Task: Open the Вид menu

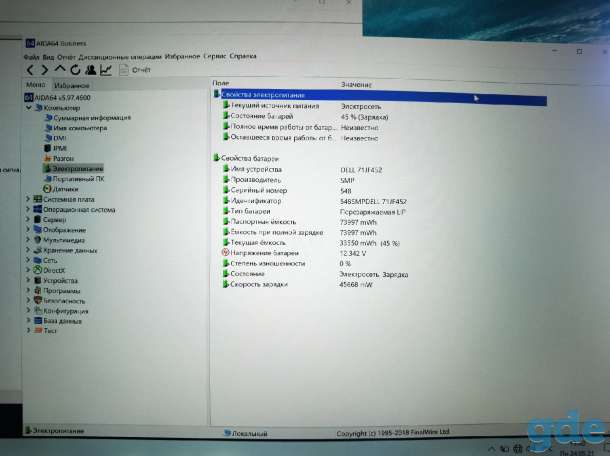Action: coord(48,57)
